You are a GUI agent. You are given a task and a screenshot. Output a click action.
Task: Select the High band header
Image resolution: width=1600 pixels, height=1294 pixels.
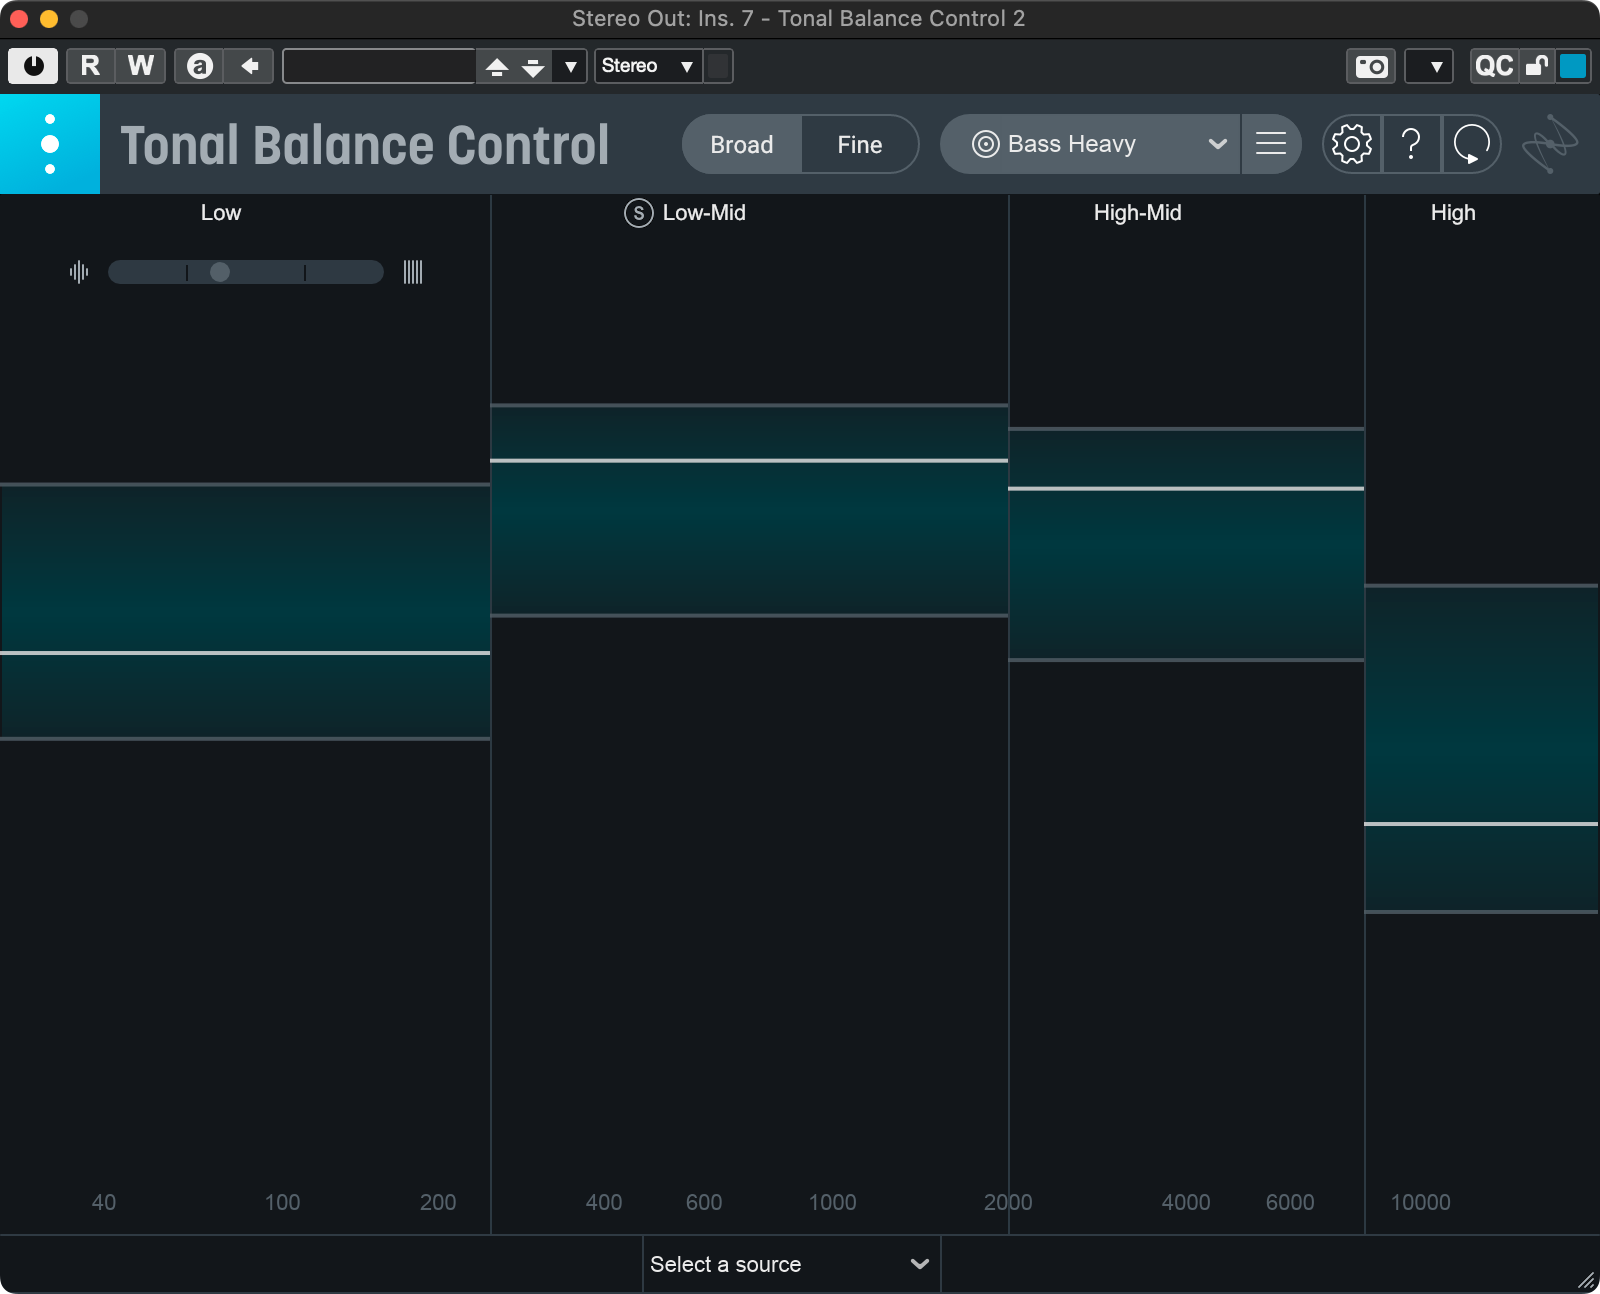click(x=1453, y=213)
